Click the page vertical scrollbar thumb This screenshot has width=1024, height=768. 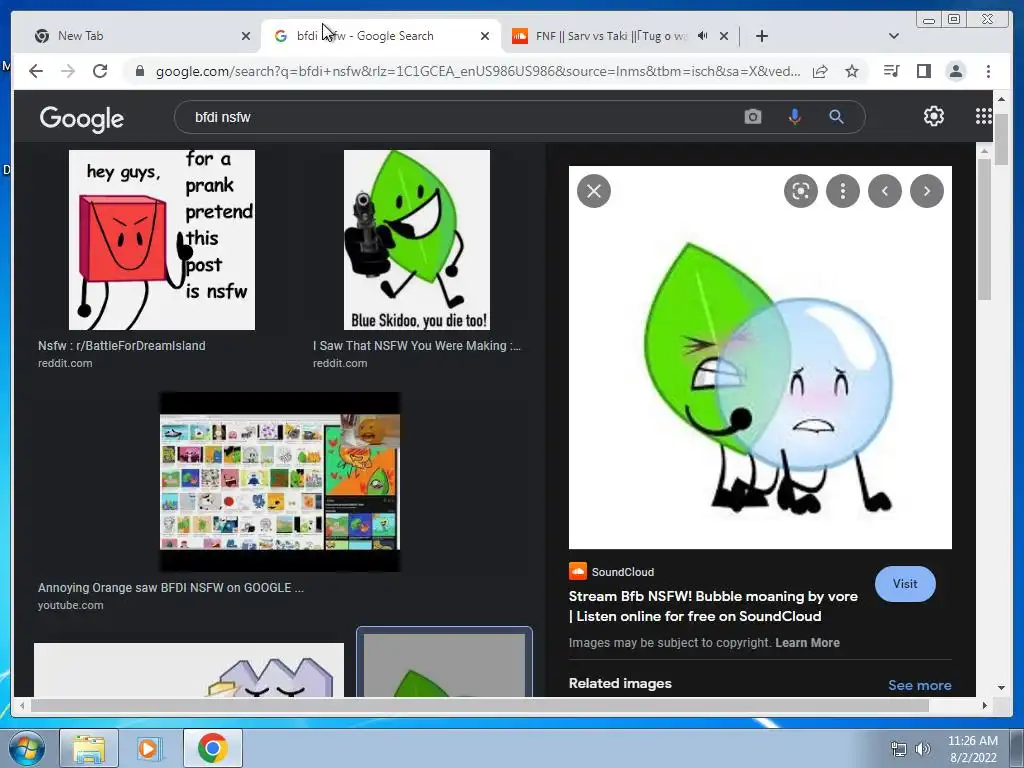click(1001, 138)
